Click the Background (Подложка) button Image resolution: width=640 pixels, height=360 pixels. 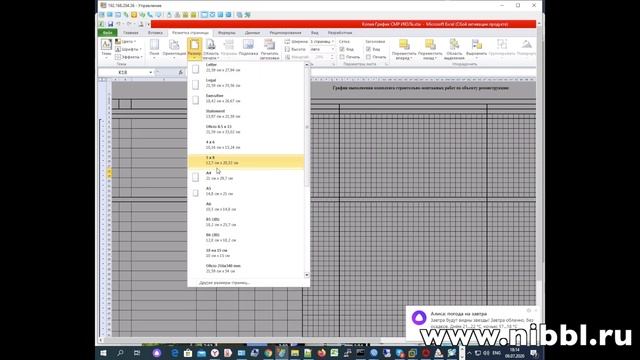249,49
